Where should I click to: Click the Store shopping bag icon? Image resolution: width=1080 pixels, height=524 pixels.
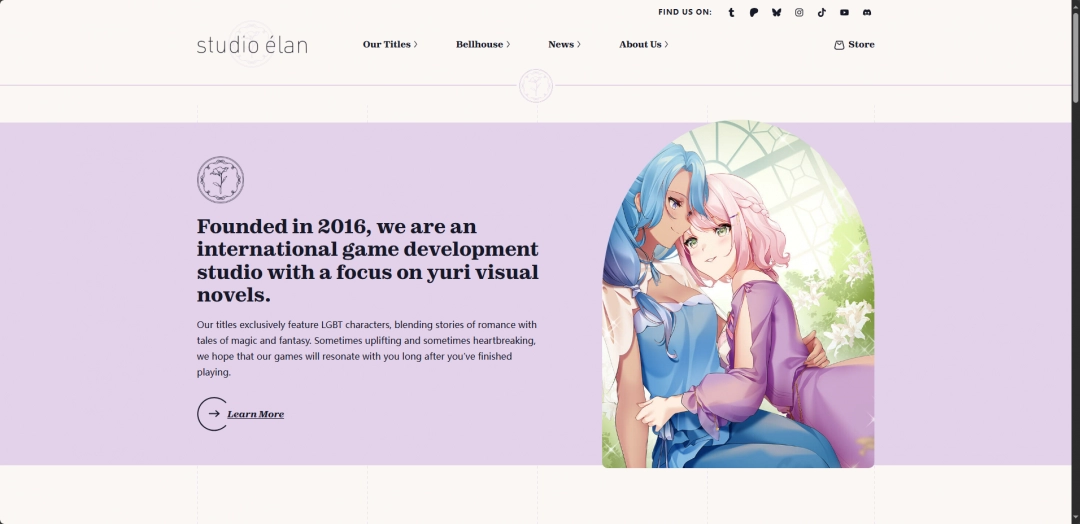[839, 45]
